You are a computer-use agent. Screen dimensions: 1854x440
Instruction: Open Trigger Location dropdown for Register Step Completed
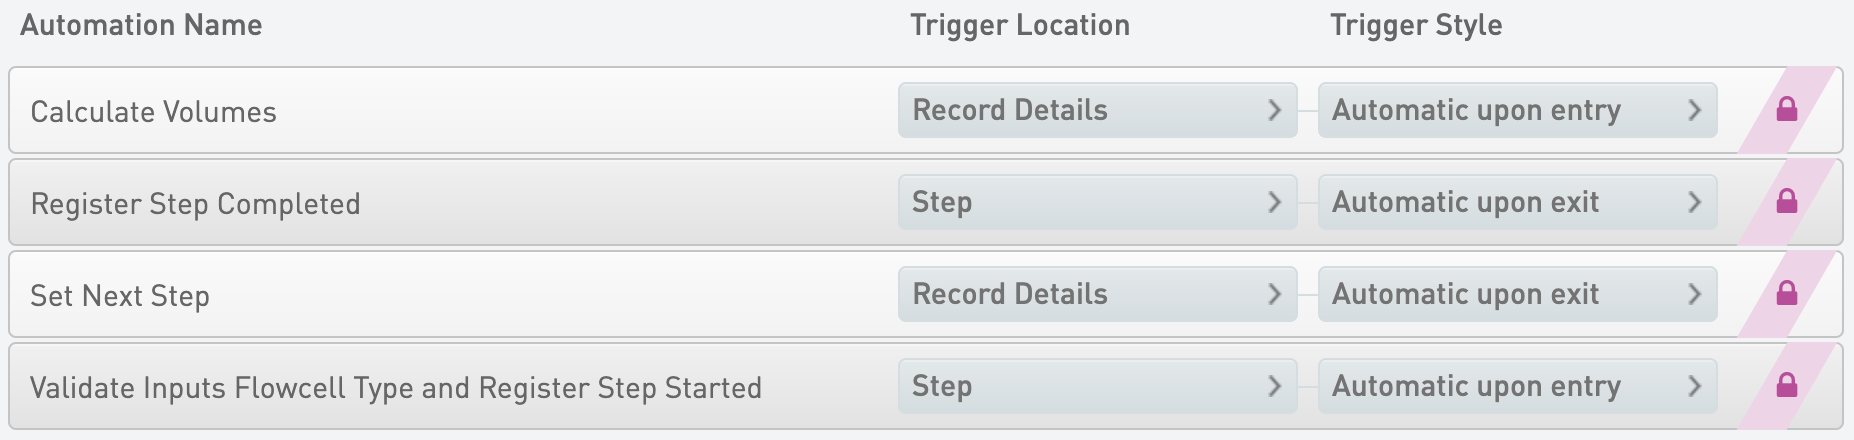click(1097, 202)
